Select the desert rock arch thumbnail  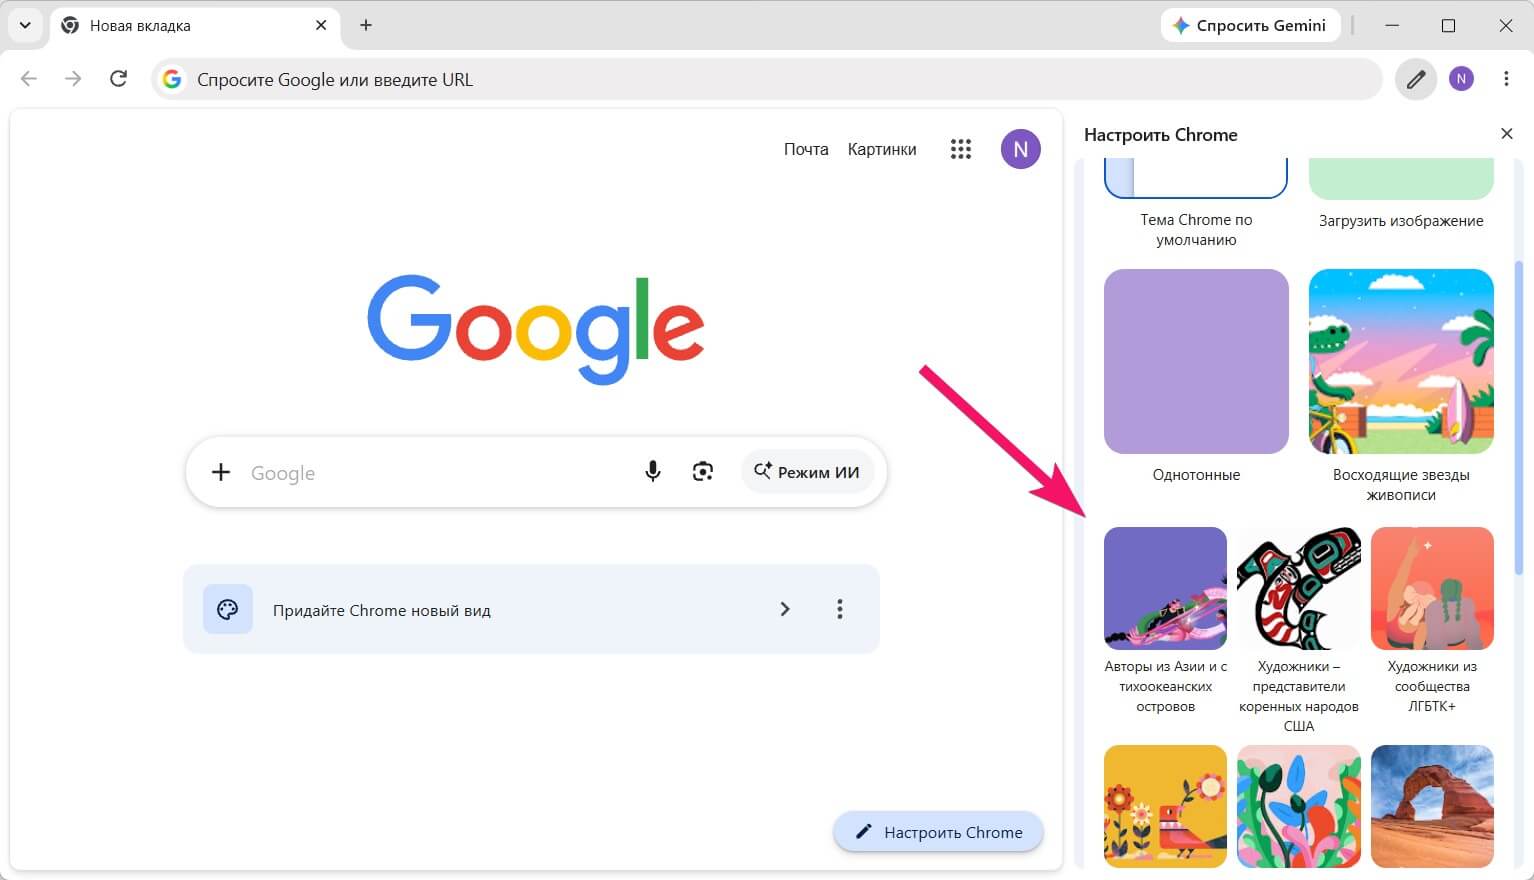[x=1432, y=806]
